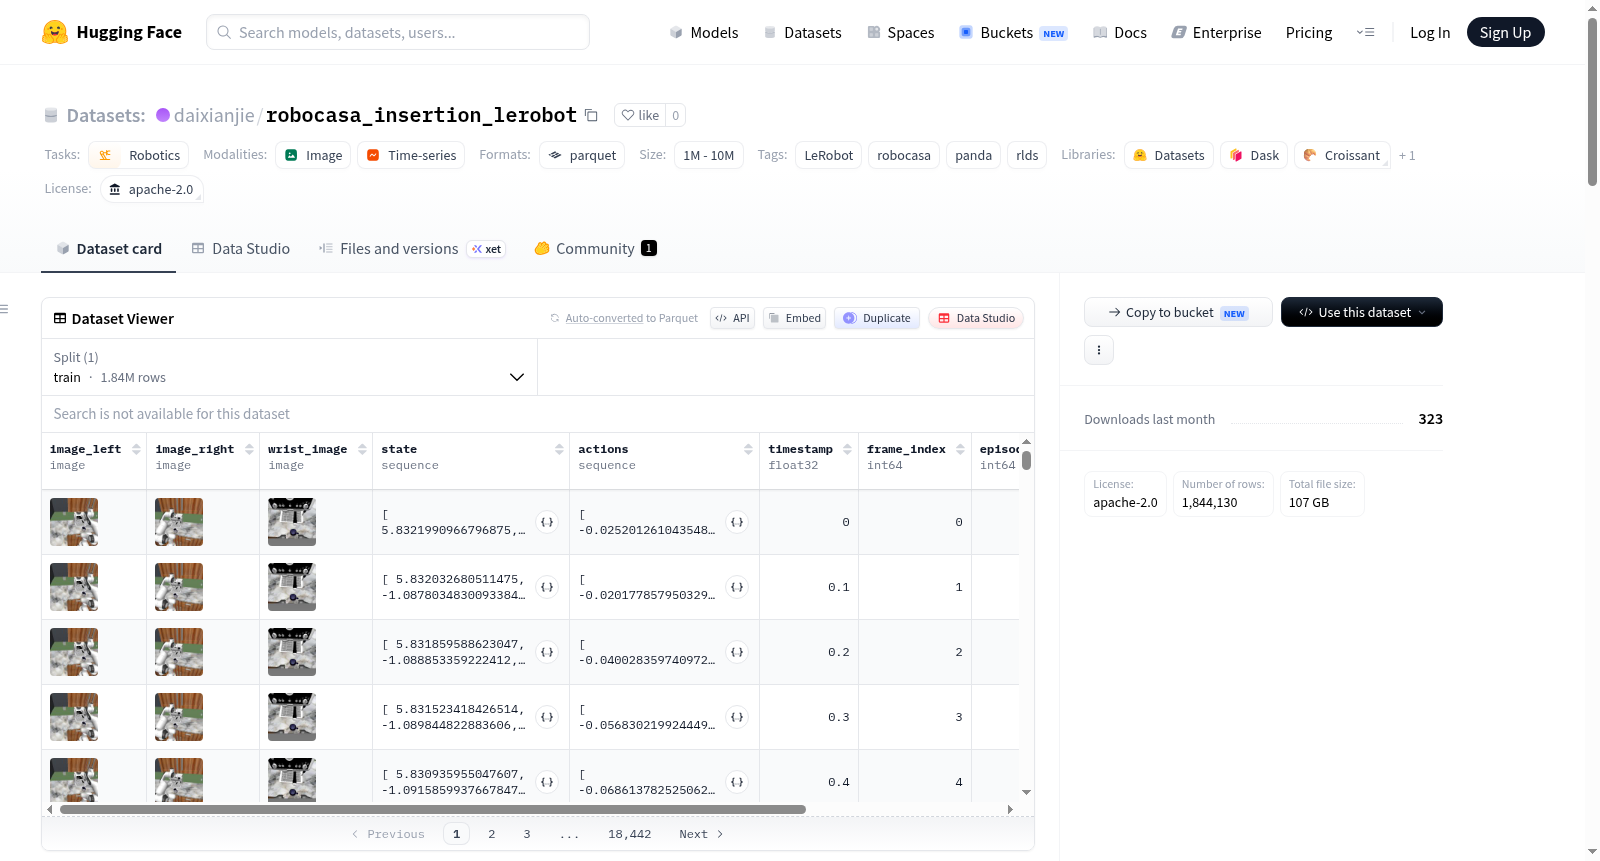Expand first row state sequence braces icon
The image size is (1600, 861).
coord(547,522)
